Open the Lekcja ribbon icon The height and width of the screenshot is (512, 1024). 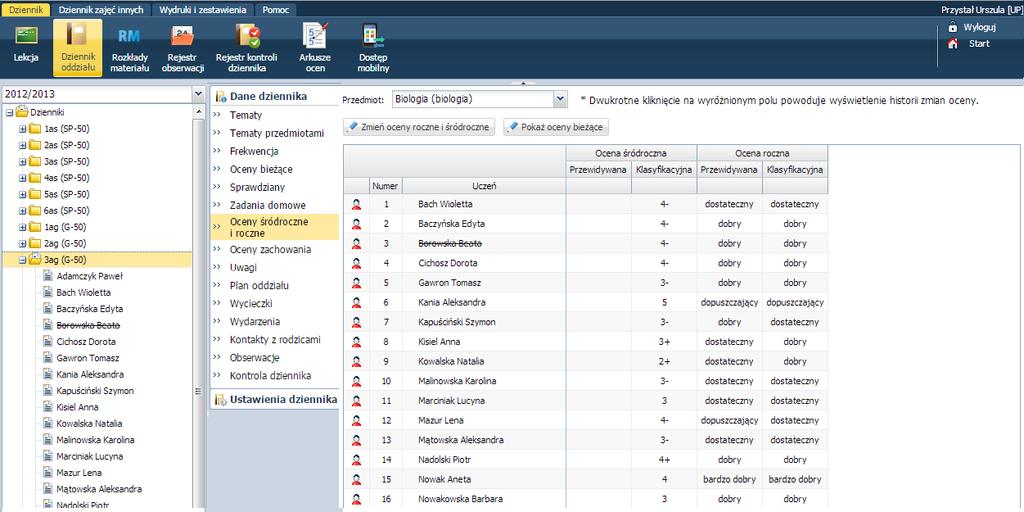point(26,35)
